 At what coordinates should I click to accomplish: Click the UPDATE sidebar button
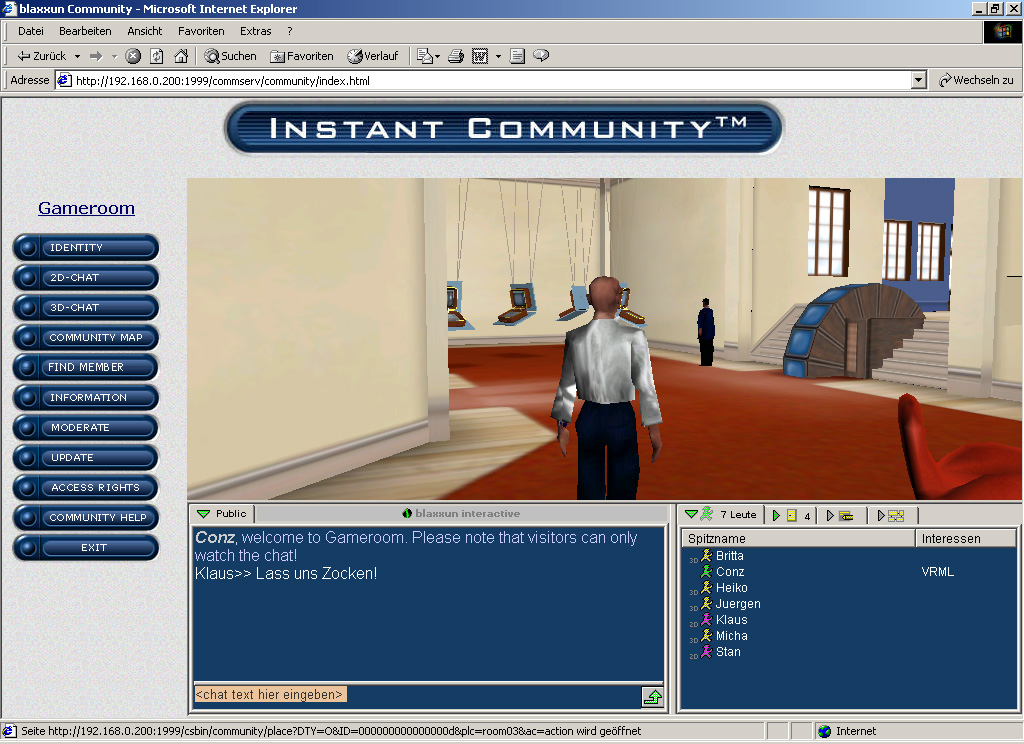[x=86, y=457]
